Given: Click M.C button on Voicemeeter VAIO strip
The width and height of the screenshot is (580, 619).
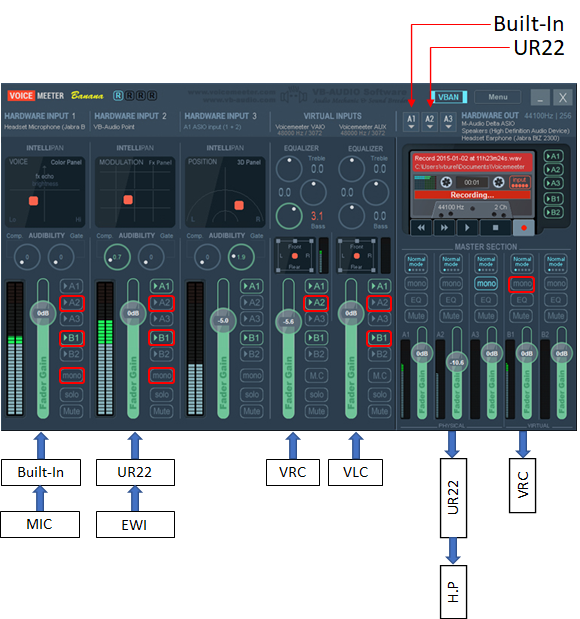Looking at the screenshot, I should [317, 375].
